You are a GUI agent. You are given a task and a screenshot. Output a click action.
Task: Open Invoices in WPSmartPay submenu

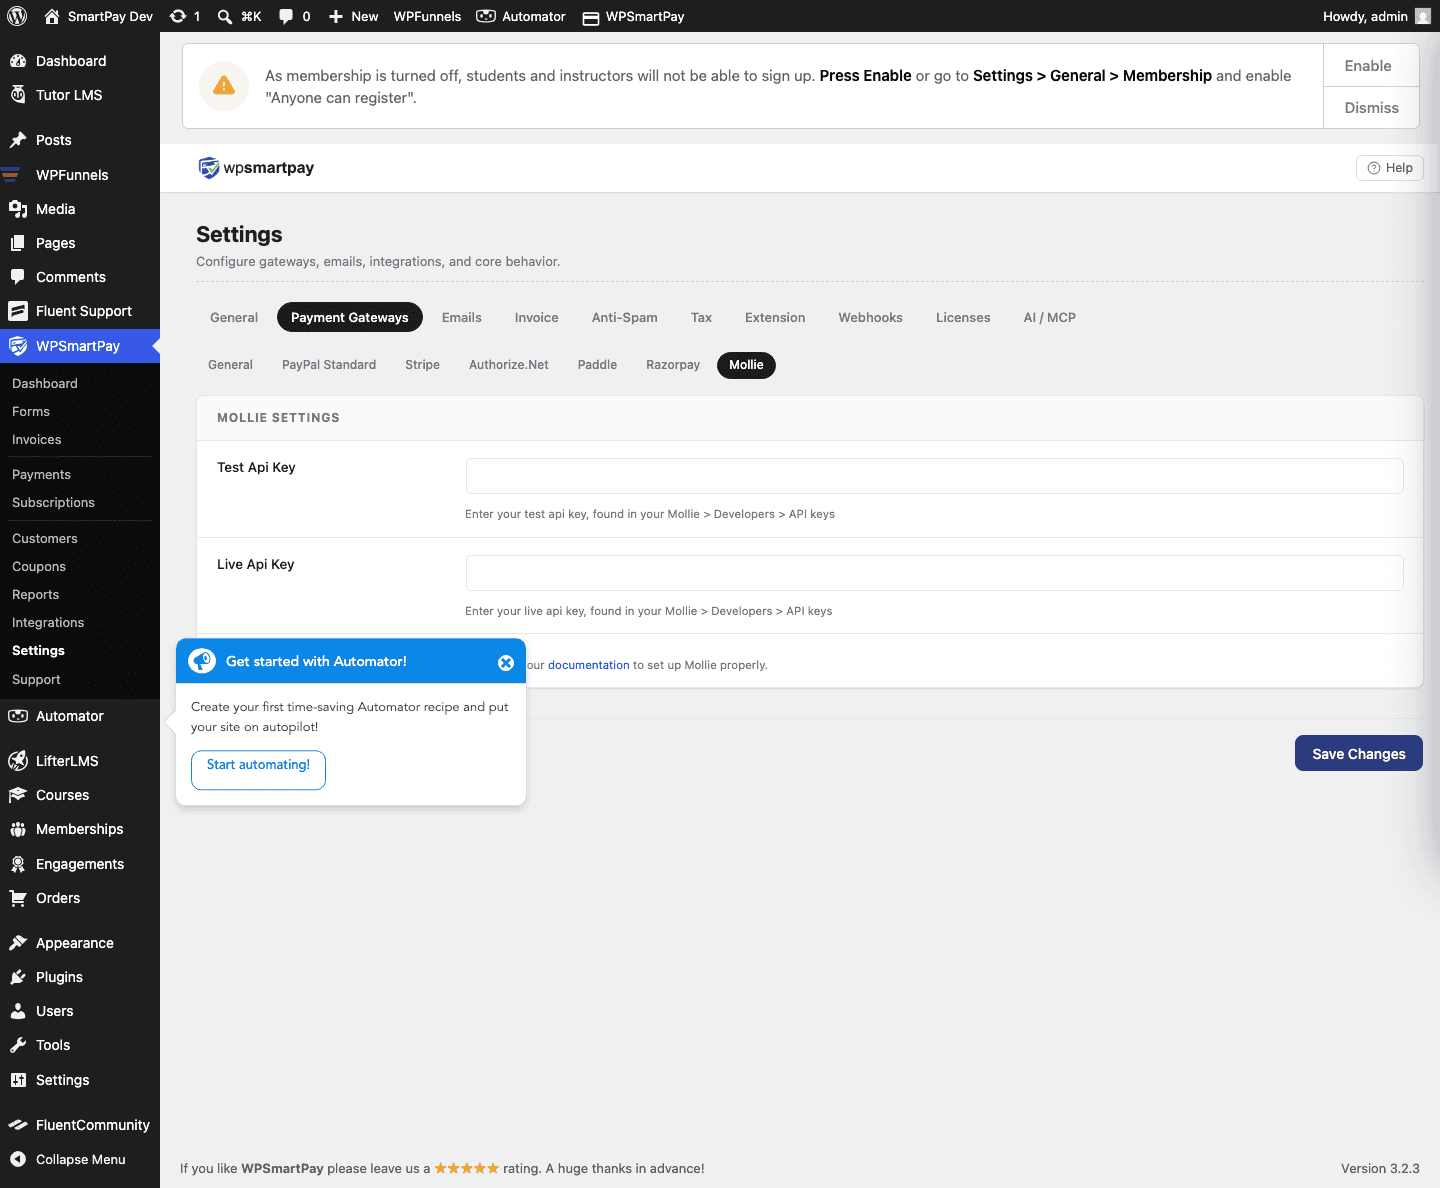coord(37,440)
